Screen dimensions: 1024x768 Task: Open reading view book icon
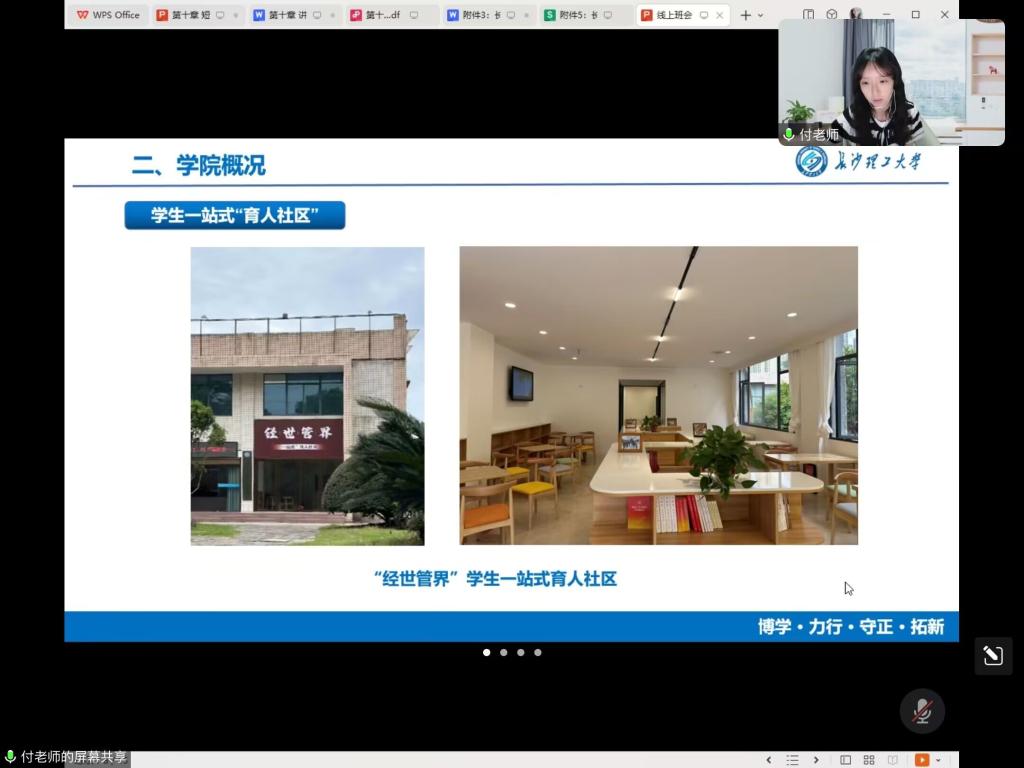[x=893, y=760]
